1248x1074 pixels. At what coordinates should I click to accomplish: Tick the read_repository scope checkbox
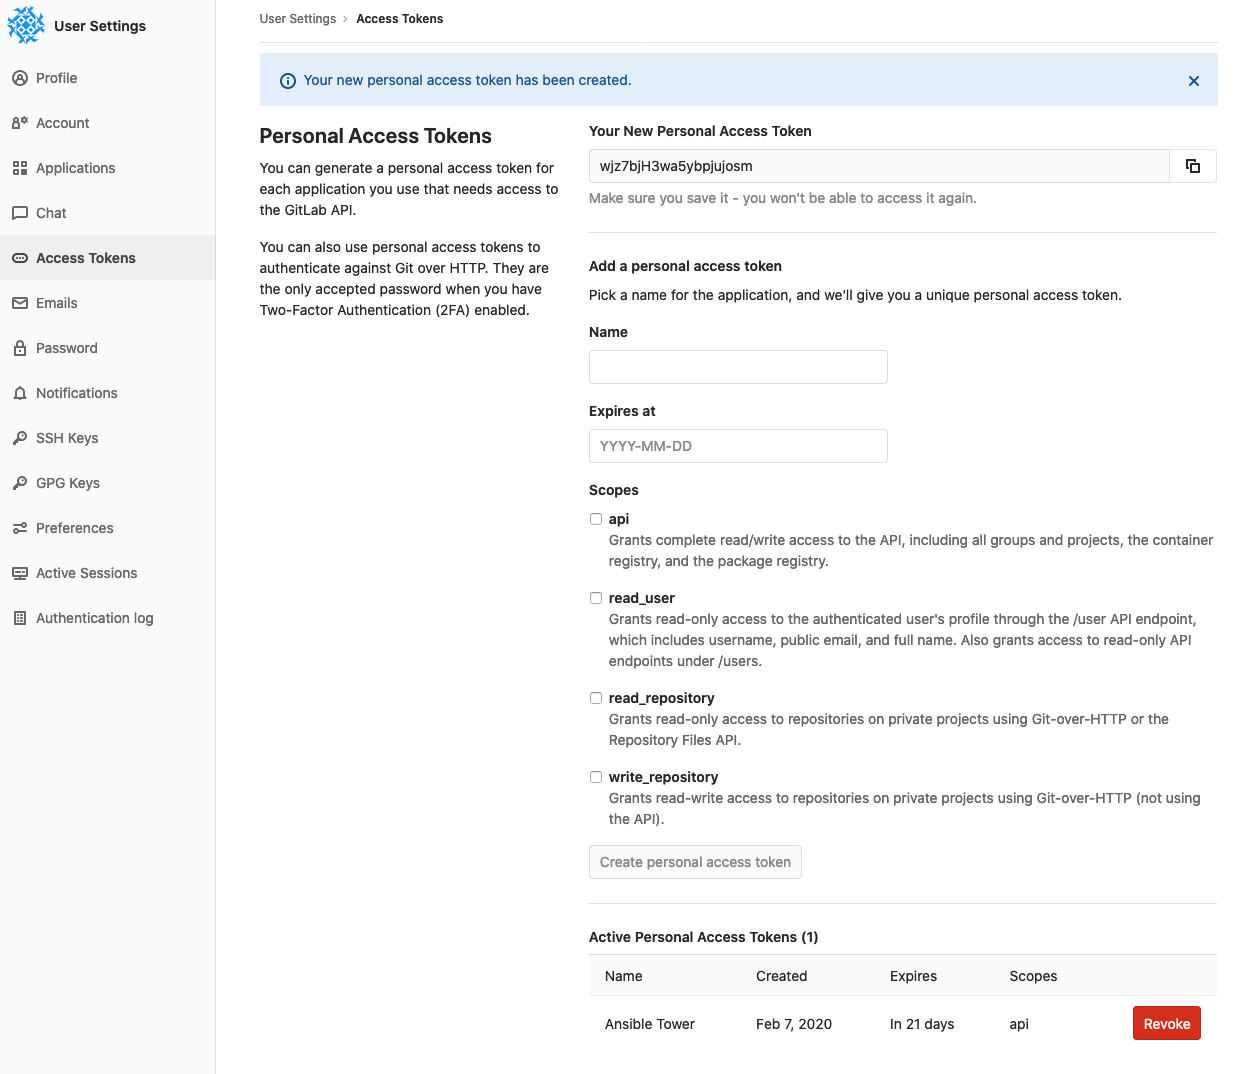[x=596, y=698]
